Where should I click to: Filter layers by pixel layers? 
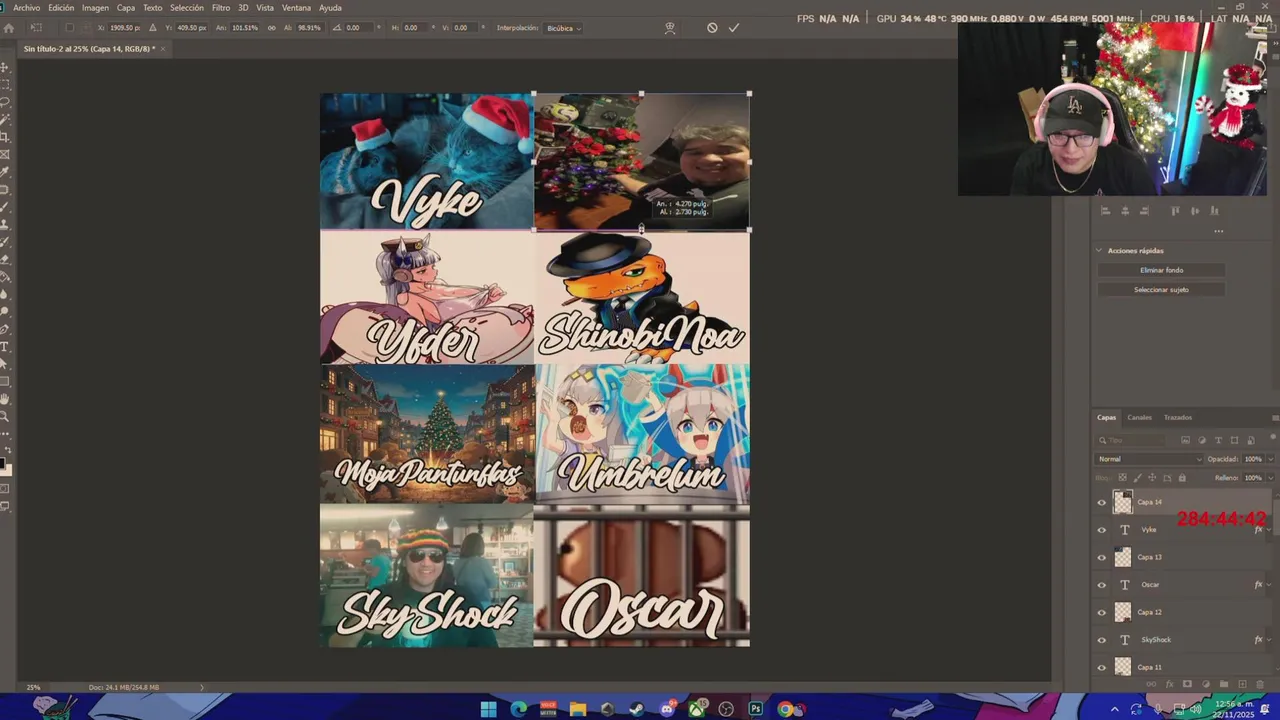pos(1185,440)
